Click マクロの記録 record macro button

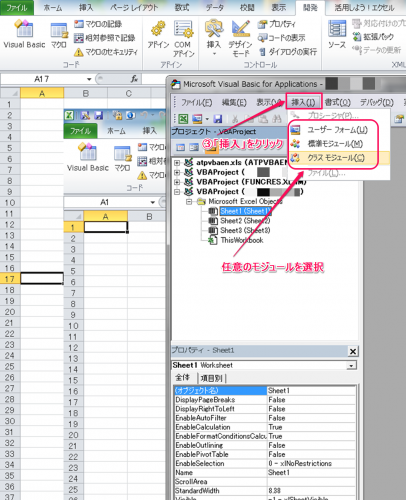tap(98, 24)
